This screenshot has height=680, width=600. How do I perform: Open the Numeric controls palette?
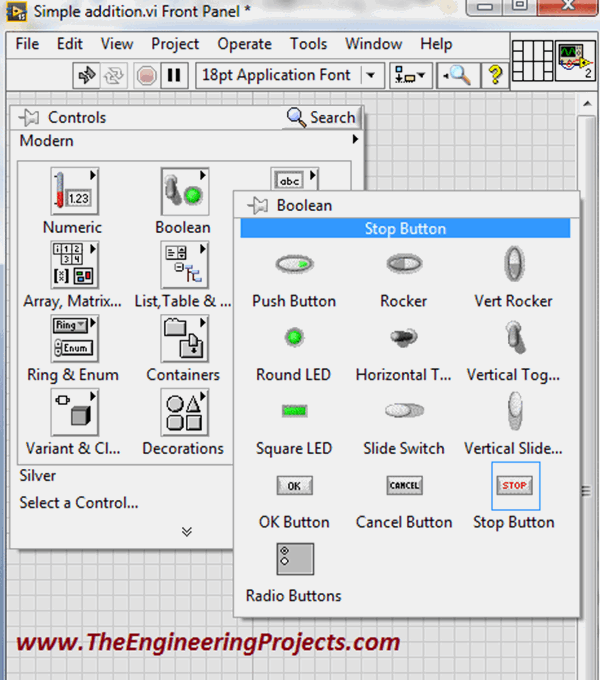click(72, 192)
